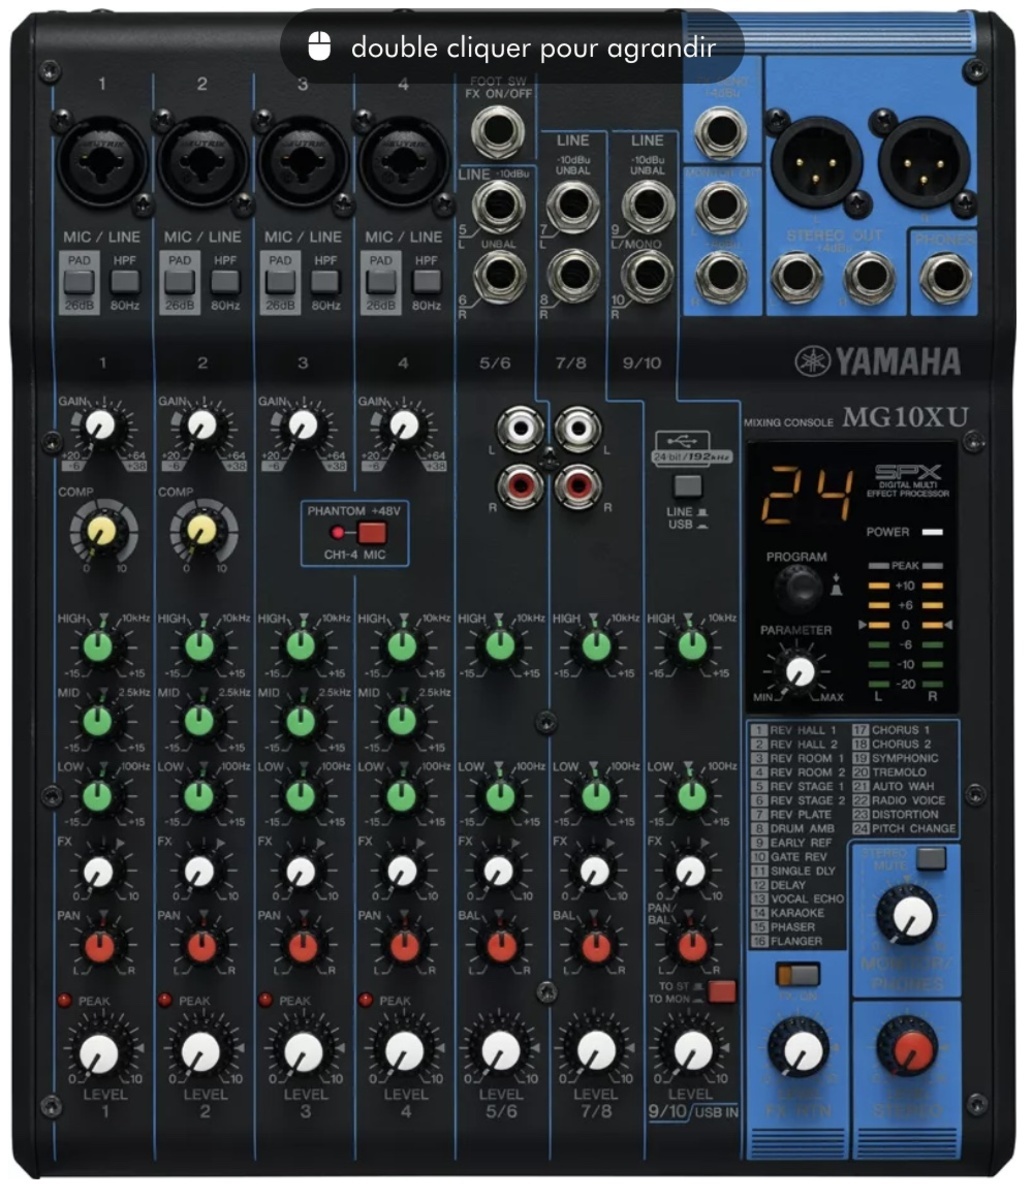The image size is (1033, 1200).
Task: Toggle the PAD button on channel 3
Action: [x=281, y=282]
